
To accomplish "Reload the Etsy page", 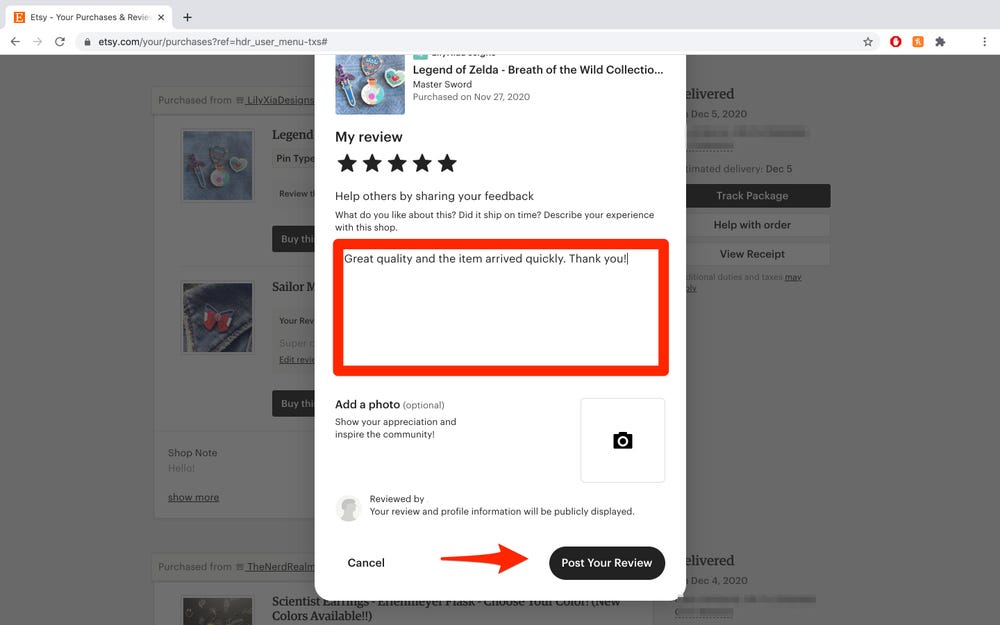I will coord(60,41).
